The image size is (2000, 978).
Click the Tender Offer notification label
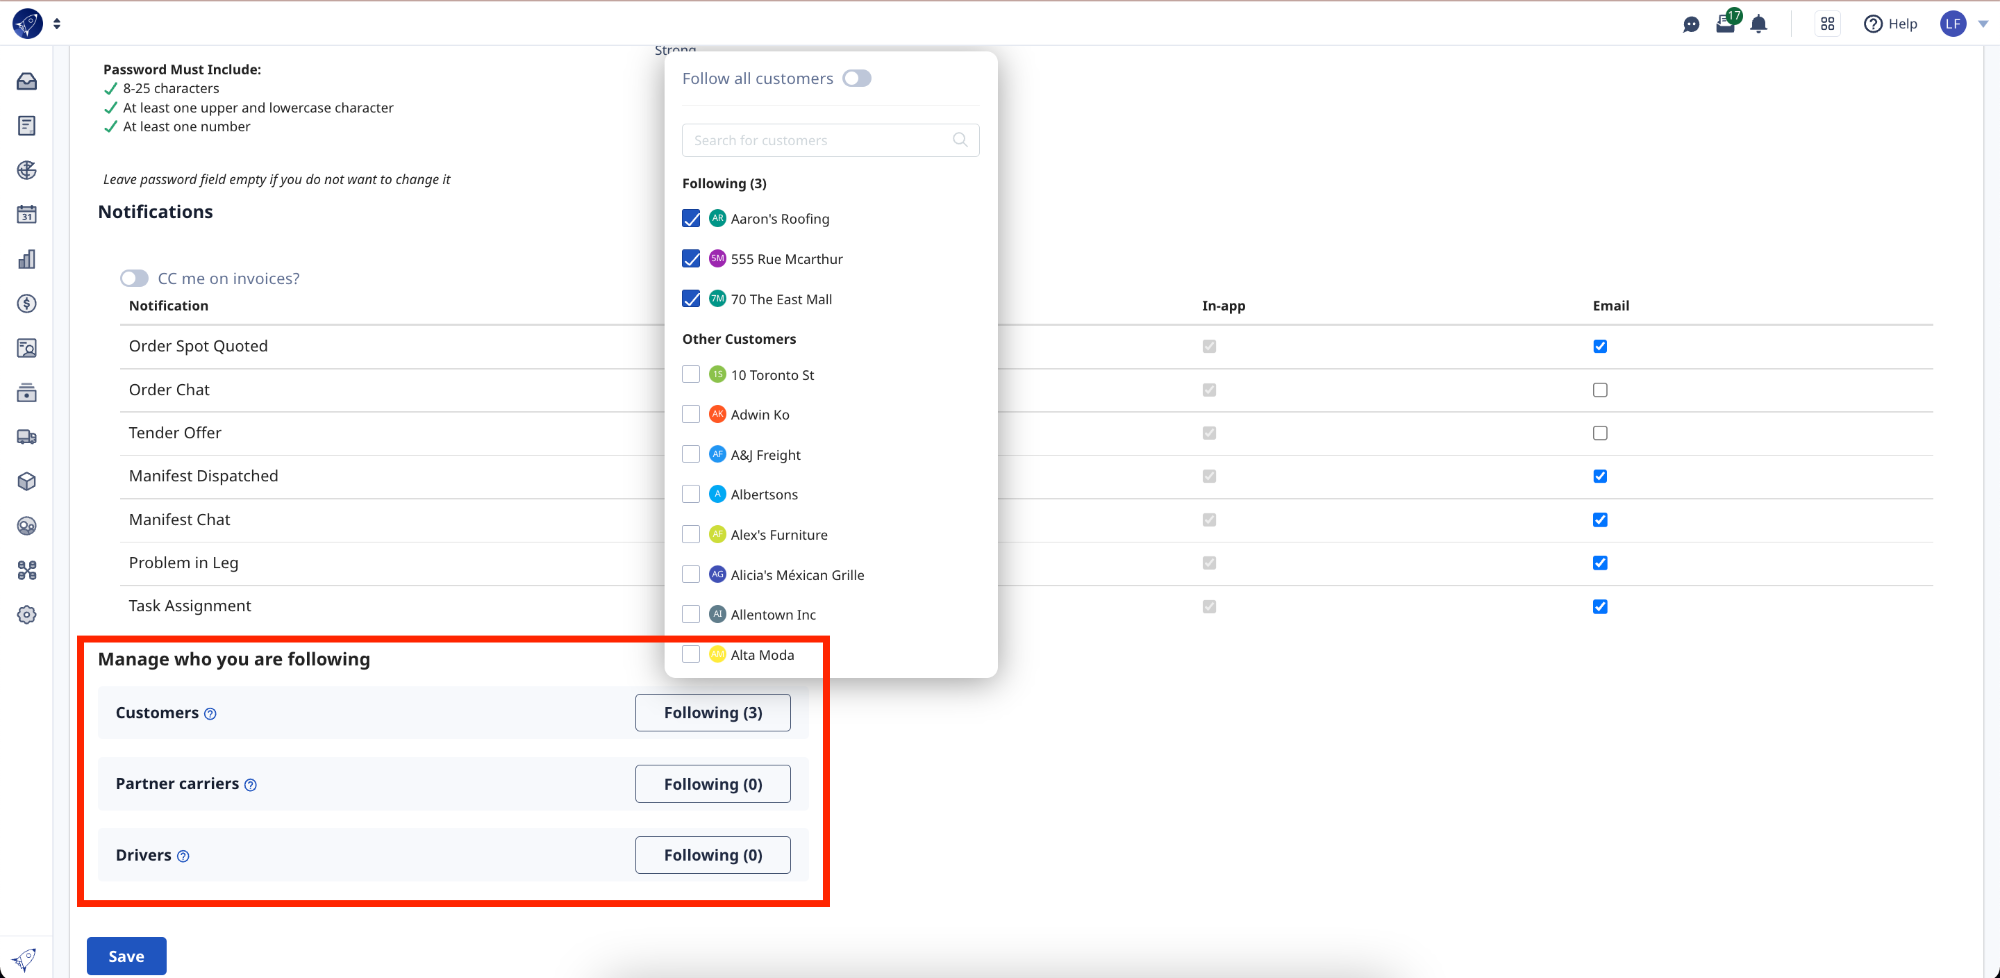click(x=175, y=433)
